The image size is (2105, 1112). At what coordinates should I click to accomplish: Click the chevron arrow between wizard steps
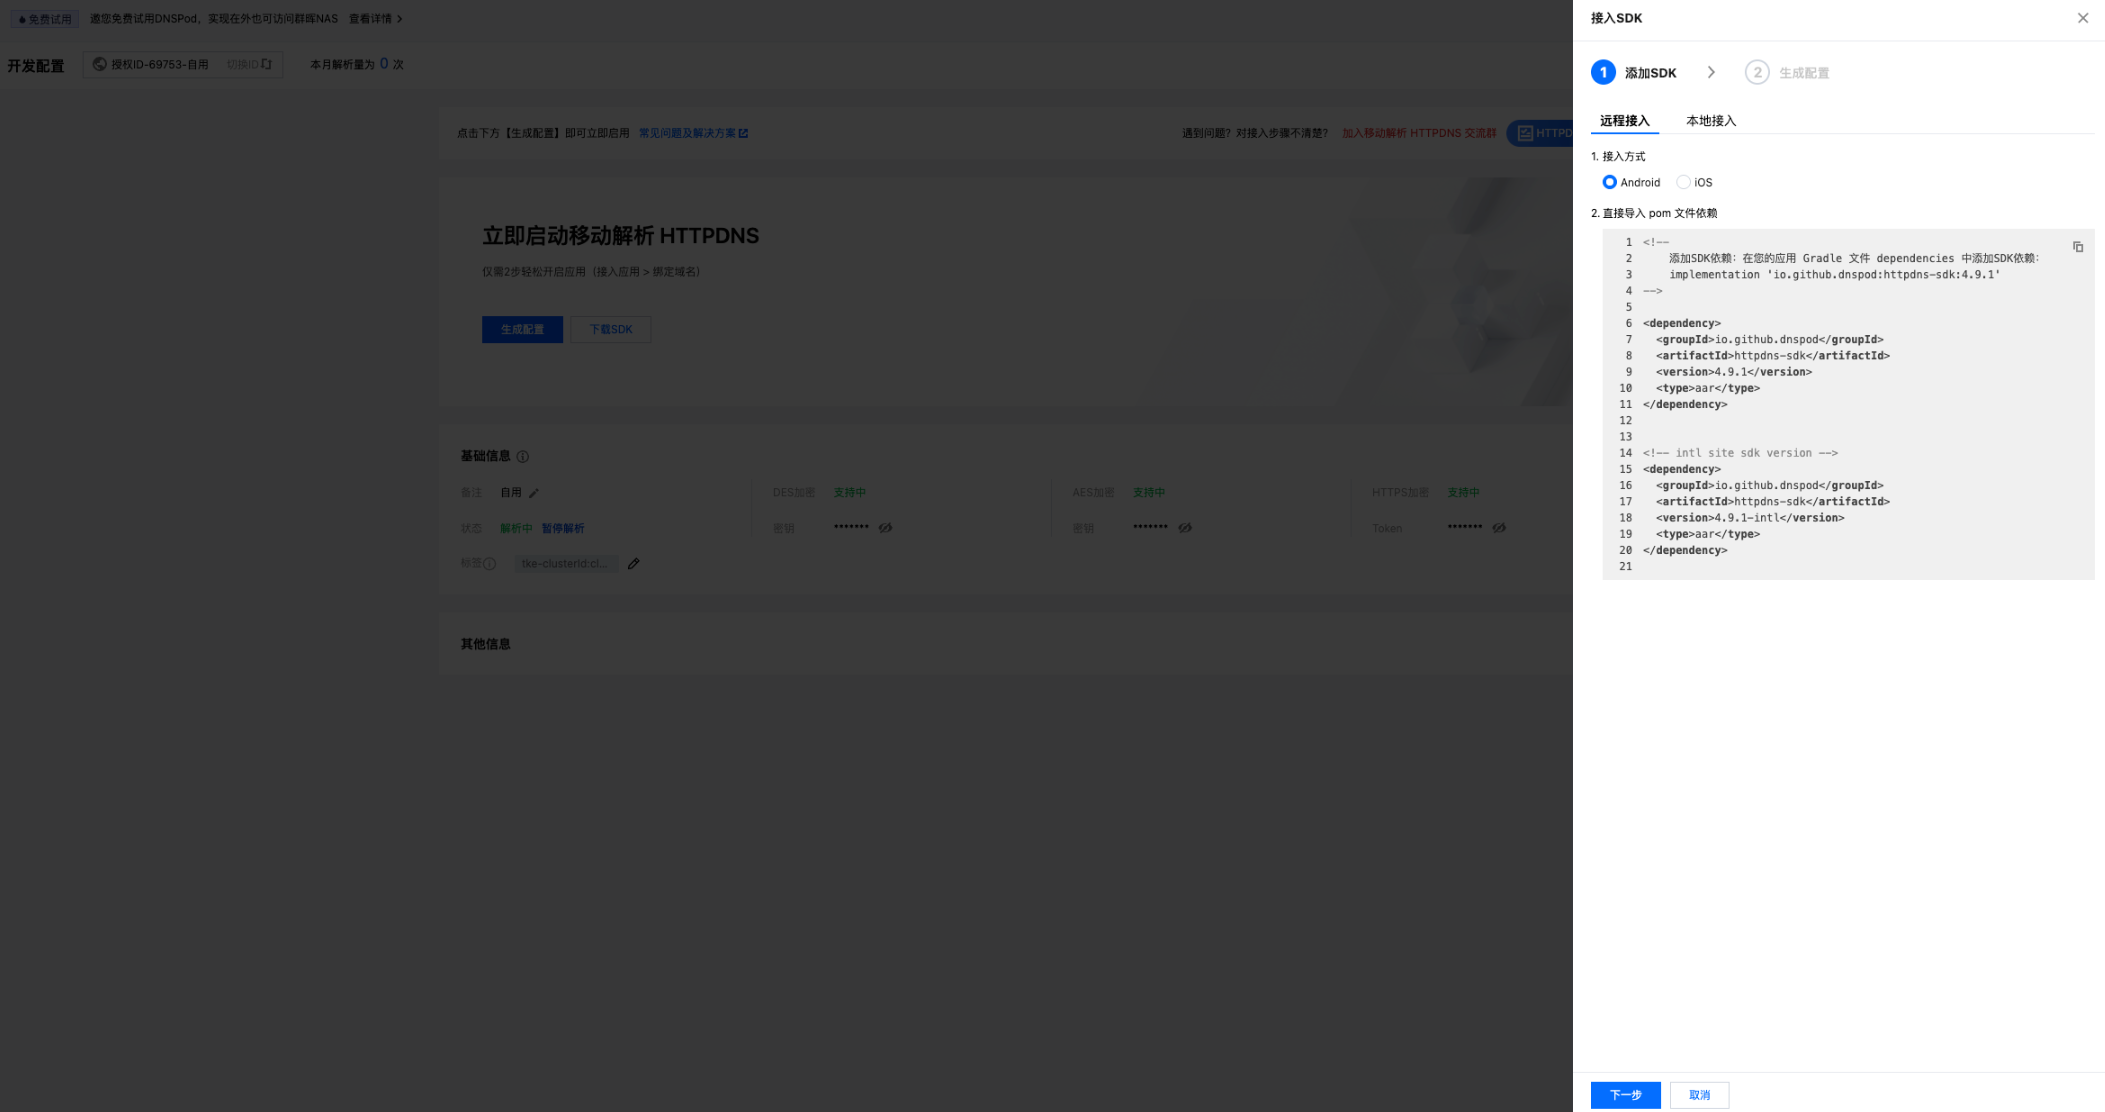[1711, 72]
